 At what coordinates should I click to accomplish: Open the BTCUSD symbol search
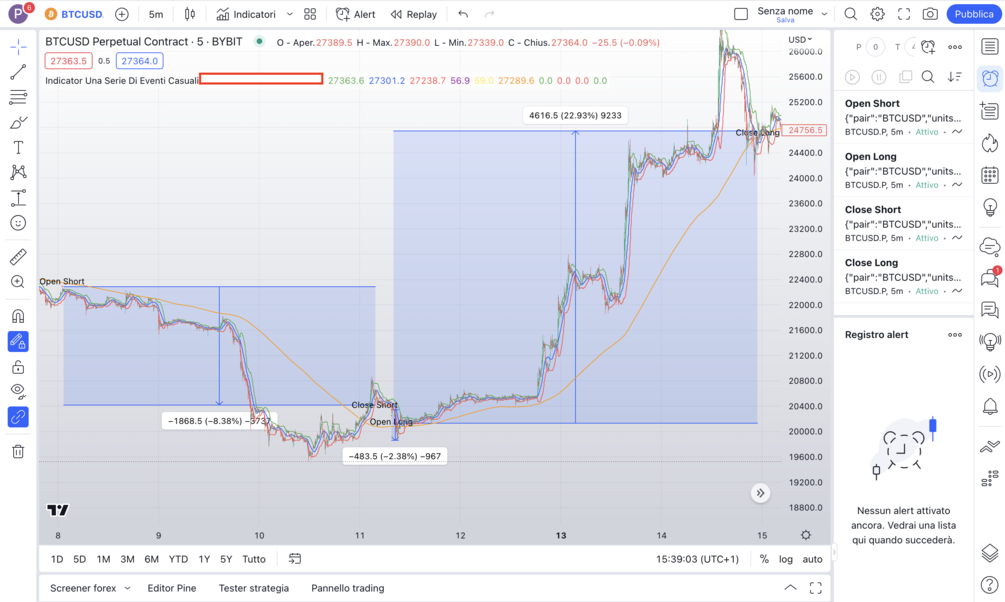click(74, 14)
